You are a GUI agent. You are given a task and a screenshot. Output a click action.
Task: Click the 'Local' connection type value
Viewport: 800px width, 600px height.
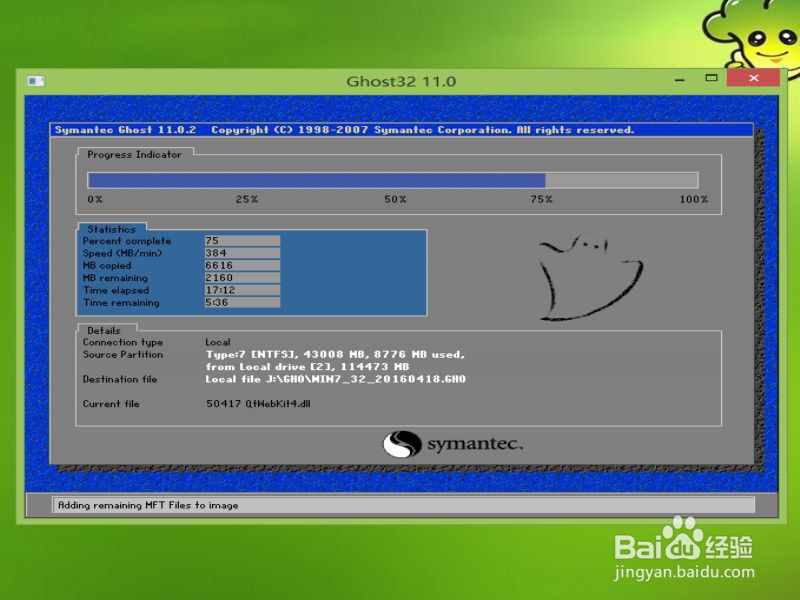(x=218, y=342)
